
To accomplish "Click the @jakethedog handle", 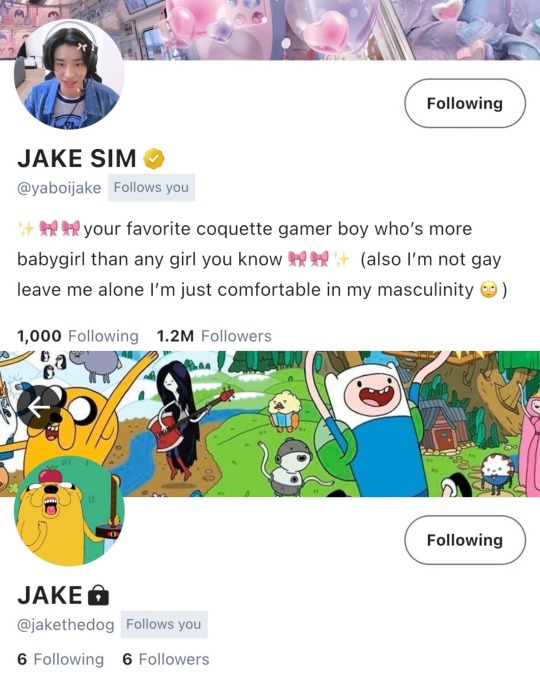I will pos(65,624).
